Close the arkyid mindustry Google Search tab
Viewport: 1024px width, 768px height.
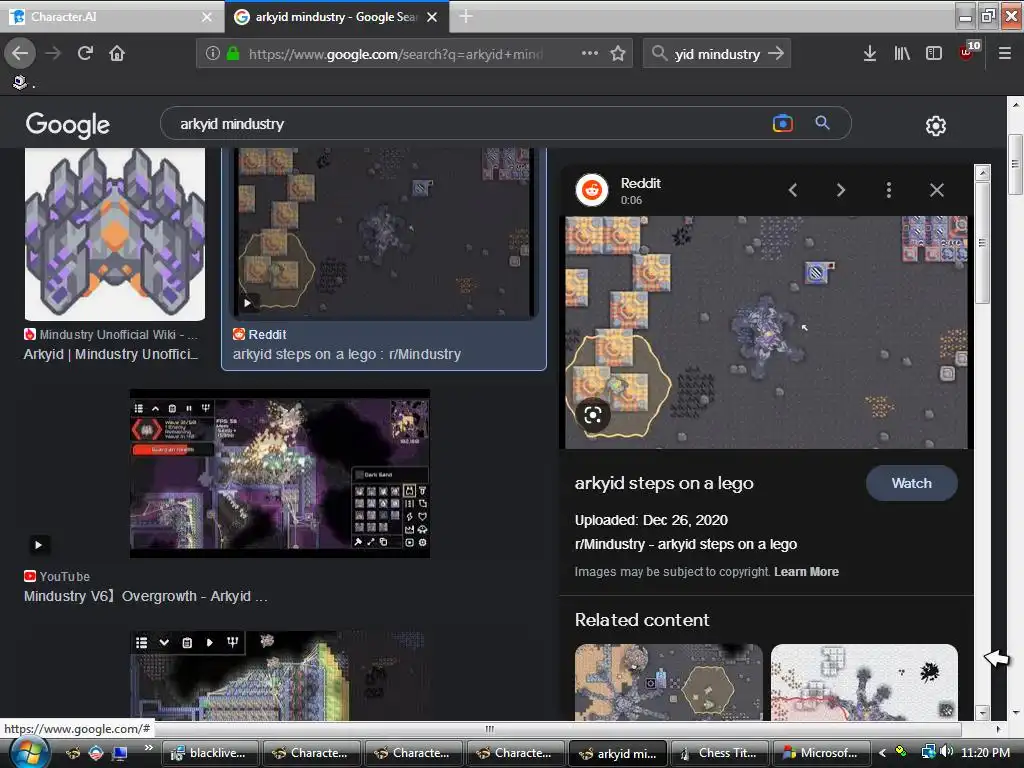432,17
